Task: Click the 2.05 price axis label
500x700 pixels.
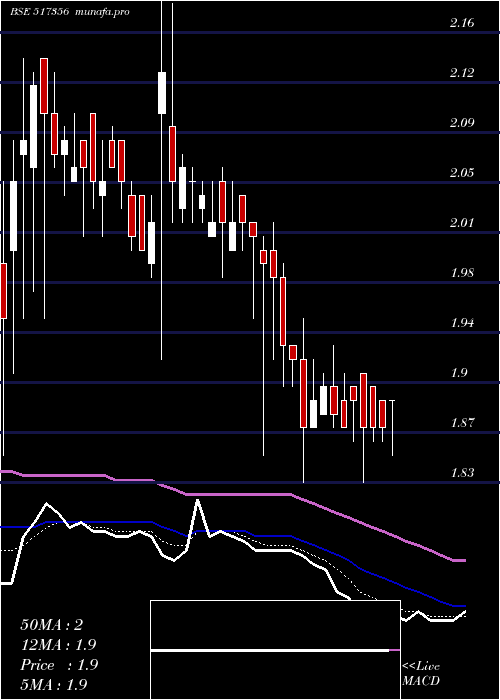Action: pos(462,172)
